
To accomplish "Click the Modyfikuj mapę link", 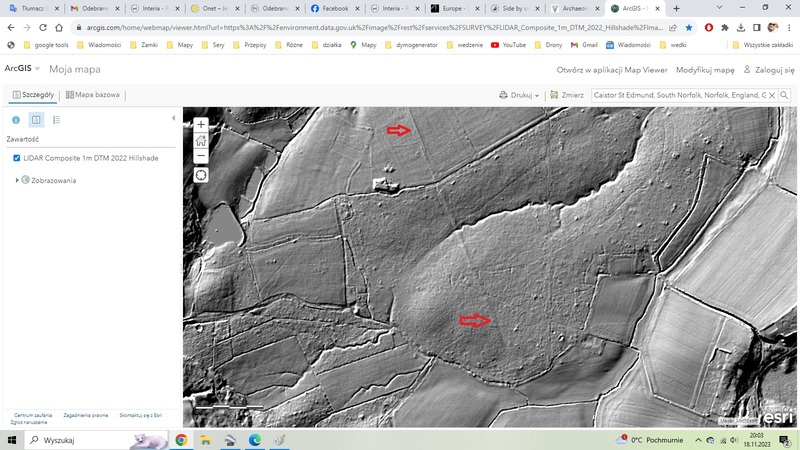I will 705,70.
